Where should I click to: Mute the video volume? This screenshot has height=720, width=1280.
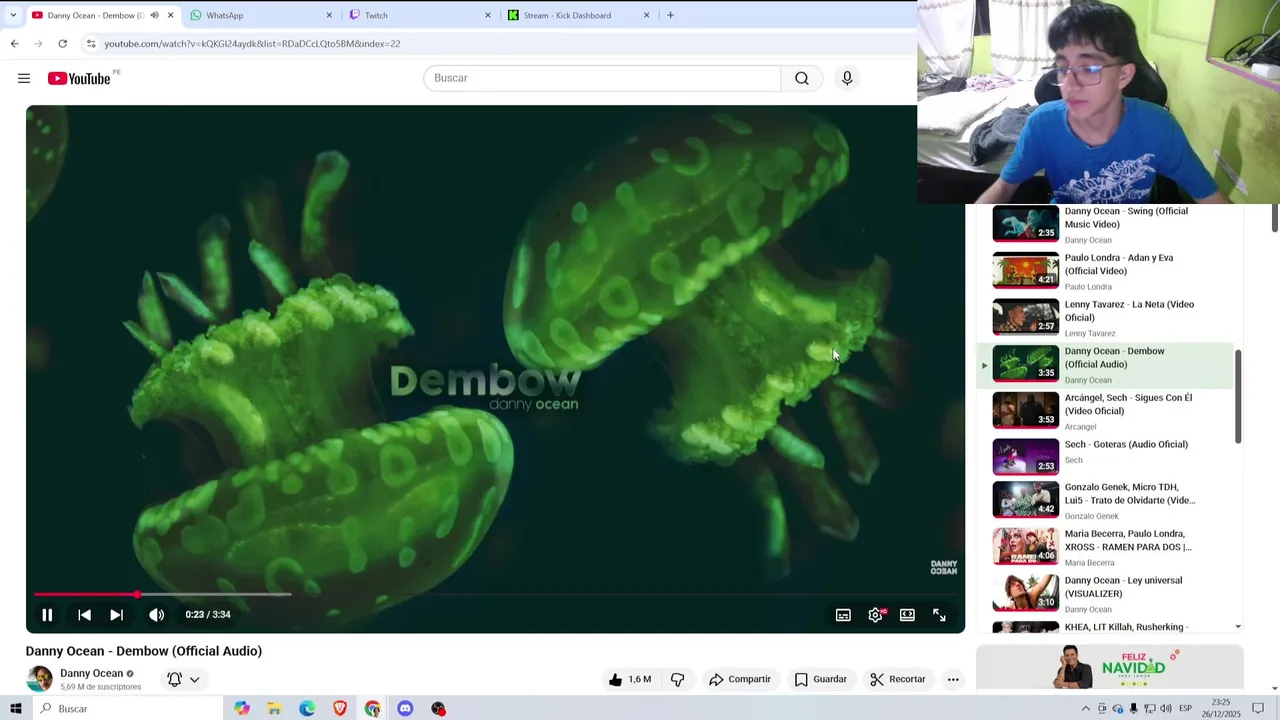point(156,615)
